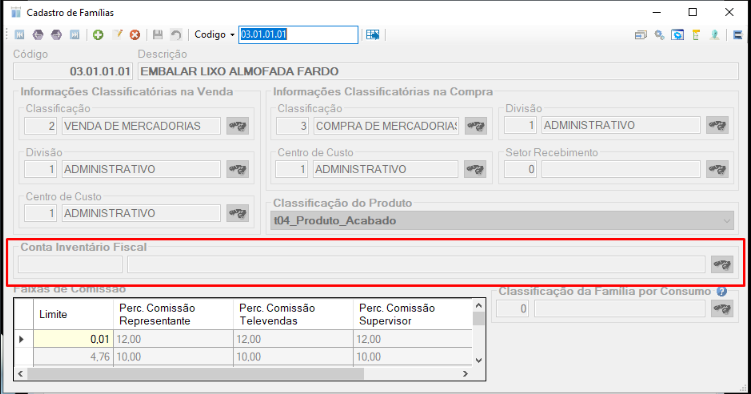Click the Compra Classificação code field with 3

pyautogui.click(x=292, y=126)
